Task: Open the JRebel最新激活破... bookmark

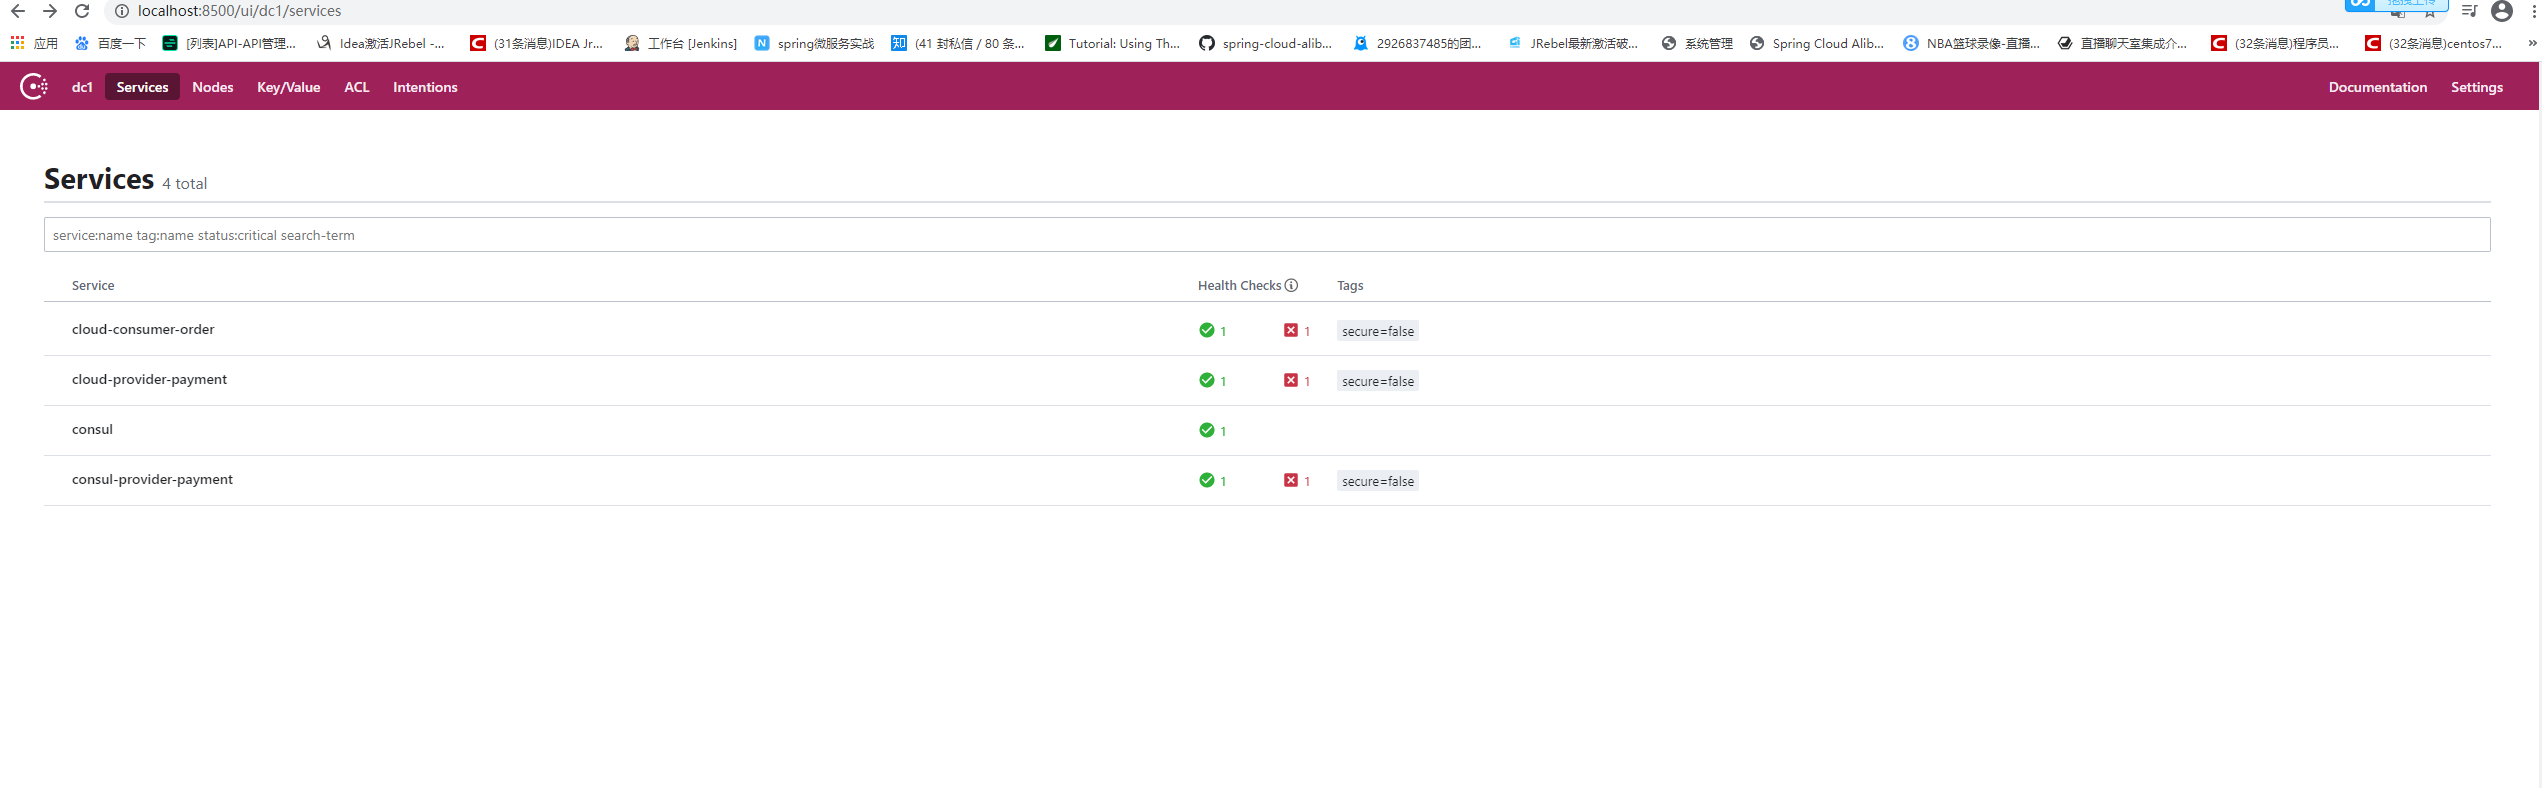Action: [1572, 43]
